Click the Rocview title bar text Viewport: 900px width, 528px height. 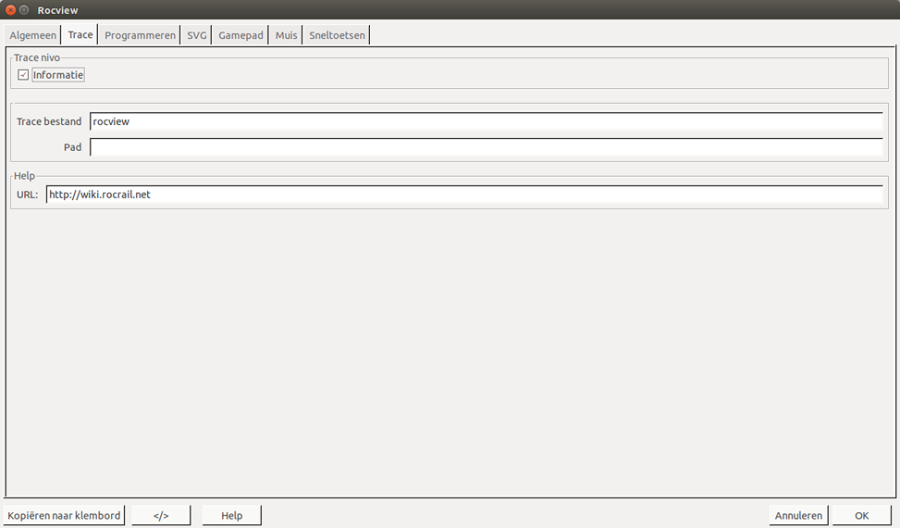pos(58,10)
